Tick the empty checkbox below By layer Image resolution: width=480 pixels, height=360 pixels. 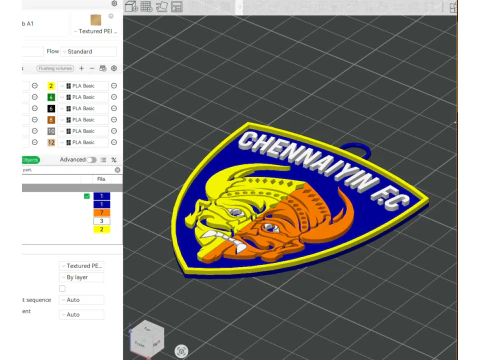[x=62, y=289]
